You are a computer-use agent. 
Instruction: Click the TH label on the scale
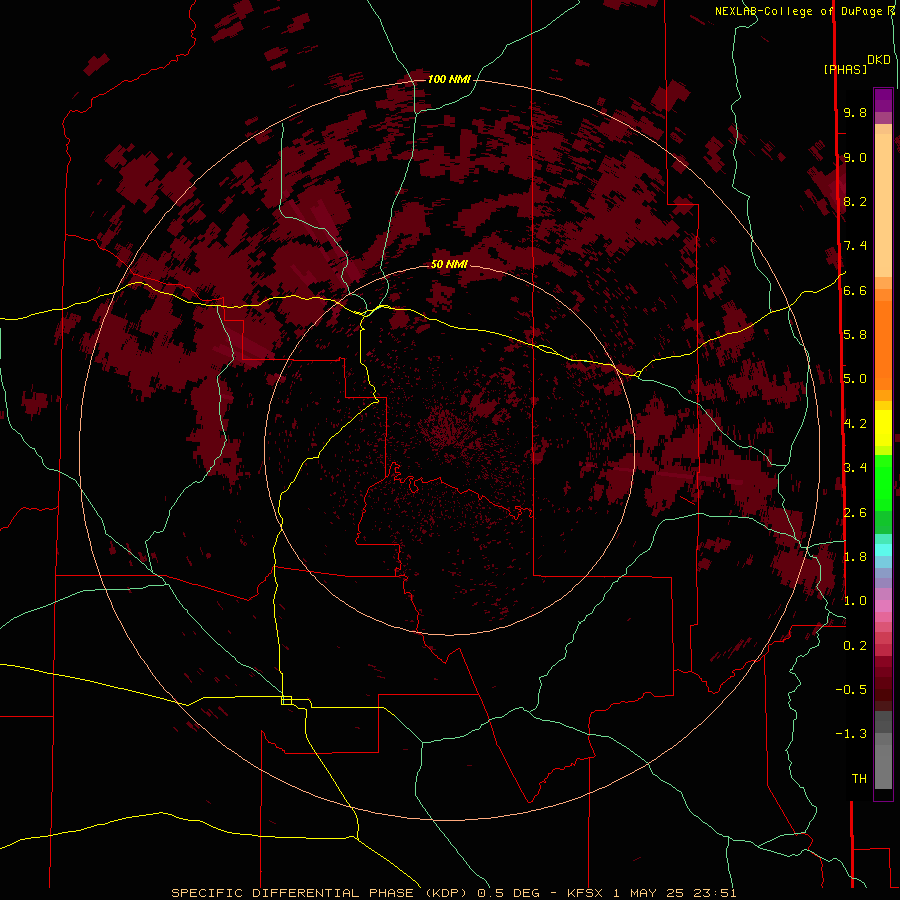coord(859,778)
